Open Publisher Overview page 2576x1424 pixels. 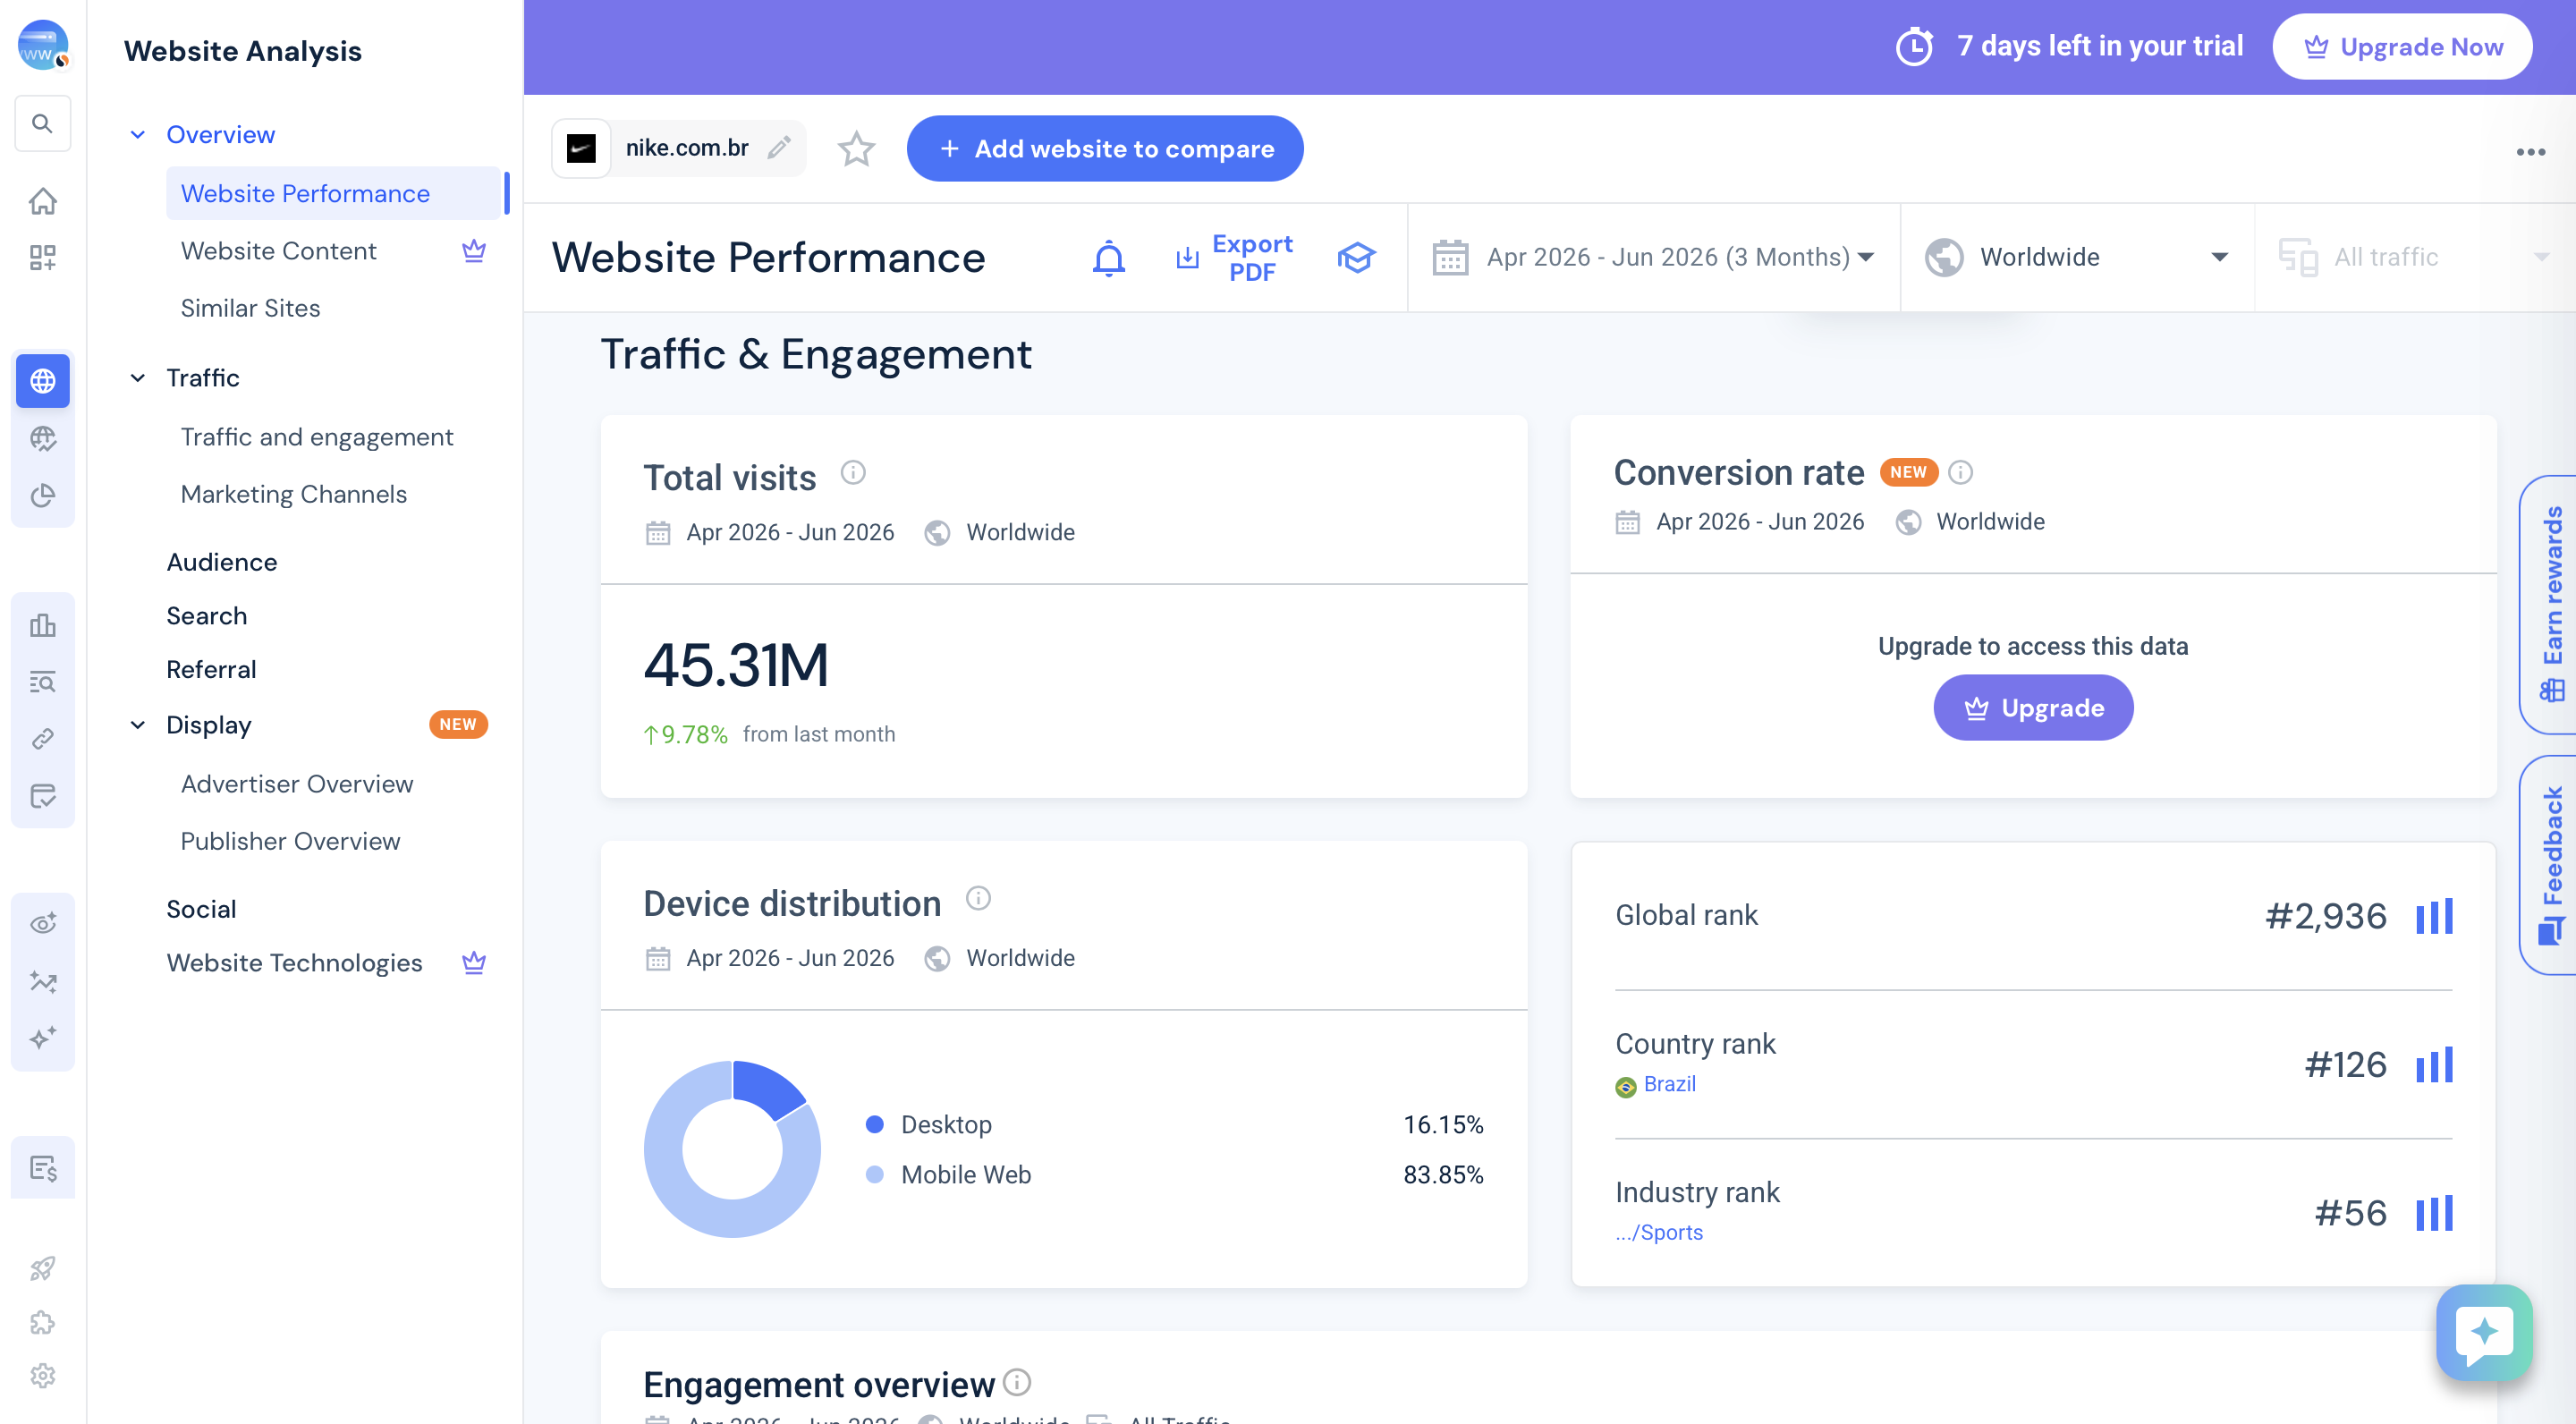(333, 841)
